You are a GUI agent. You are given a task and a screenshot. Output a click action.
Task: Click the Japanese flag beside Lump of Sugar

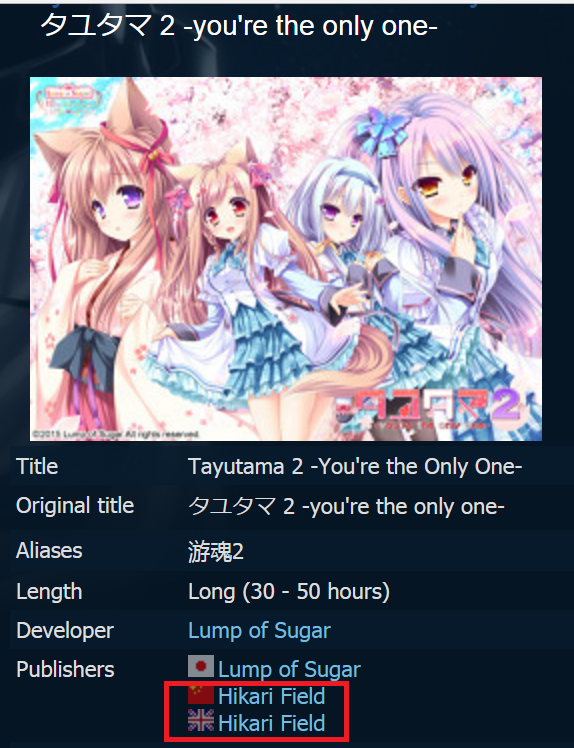click(x=200, y=666)
